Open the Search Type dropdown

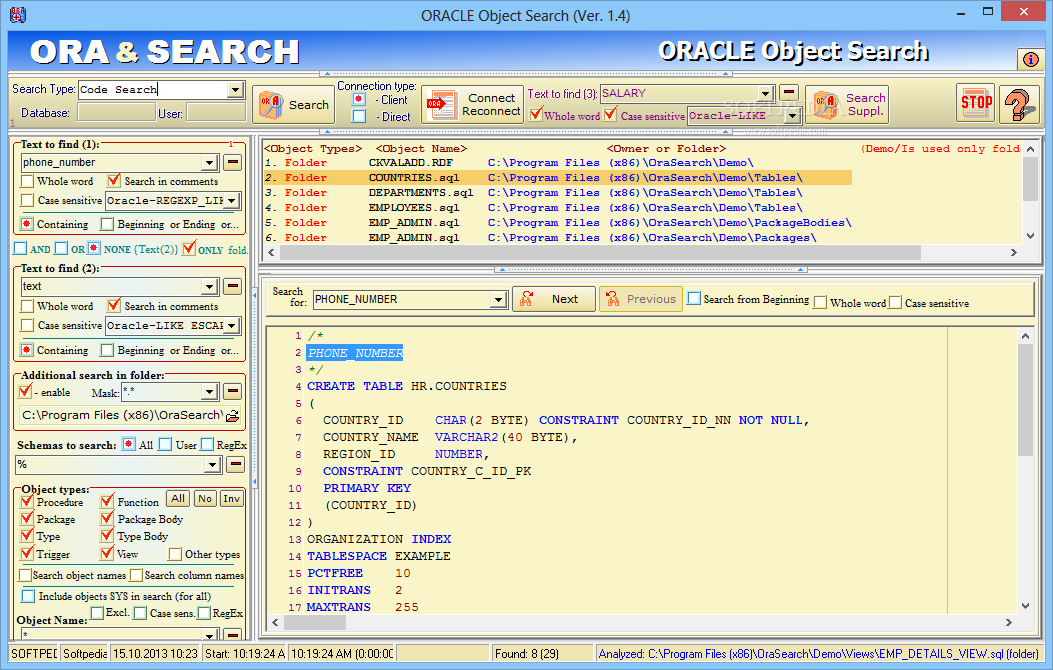[236, 90]
